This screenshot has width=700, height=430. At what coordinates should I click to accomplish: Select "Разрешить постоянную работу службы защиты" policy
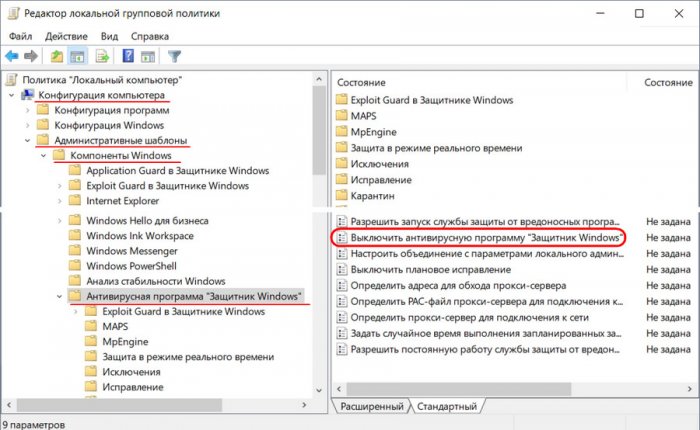point(485,349)
